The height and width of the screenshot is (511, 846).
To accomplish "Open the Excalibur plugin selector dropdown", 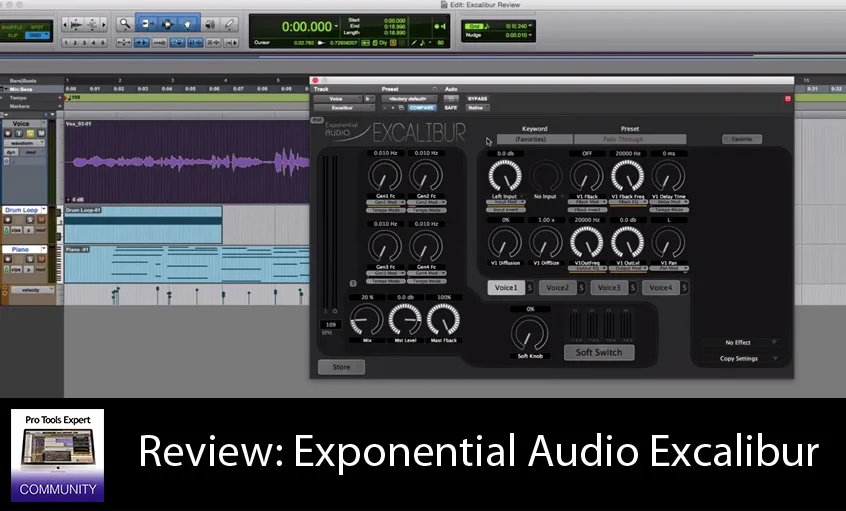I will 344,107.
